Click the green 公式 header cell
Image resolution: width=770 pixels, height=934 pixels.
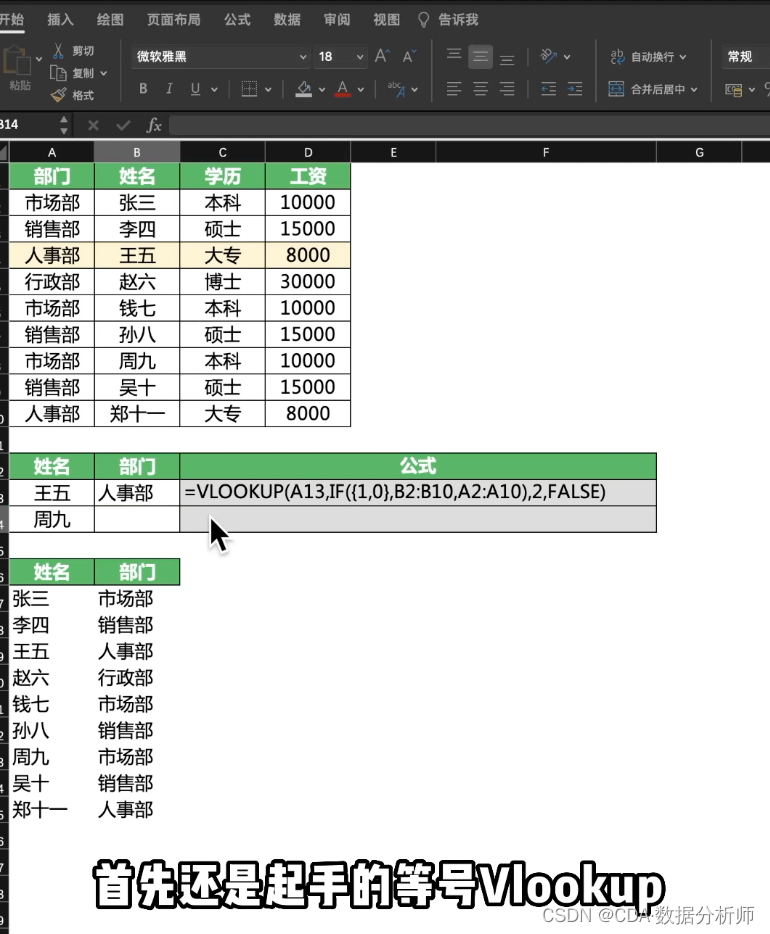pos(418,466)
